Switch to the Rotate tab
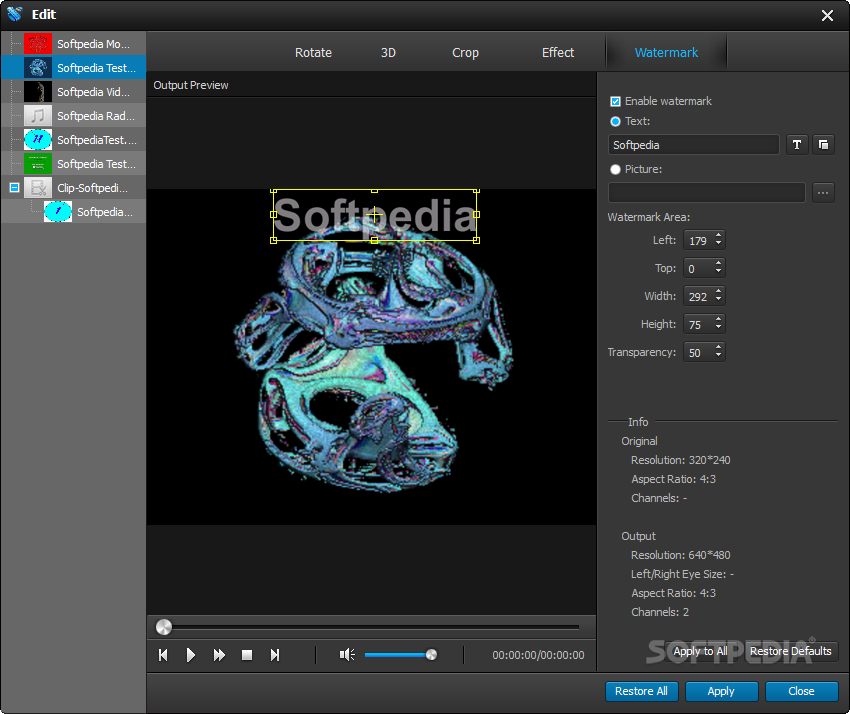This screenshot has width=850, height=714. pos(313,53)
